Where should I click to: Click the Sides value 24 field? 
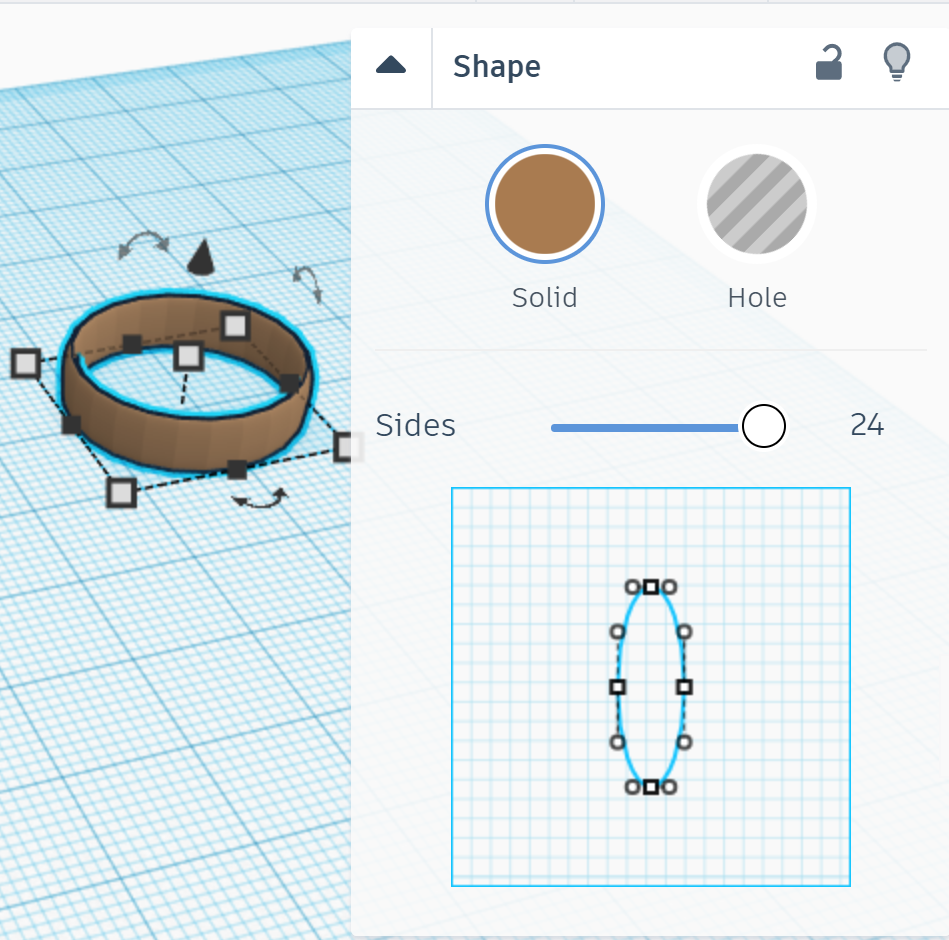(x=867, y=425)
